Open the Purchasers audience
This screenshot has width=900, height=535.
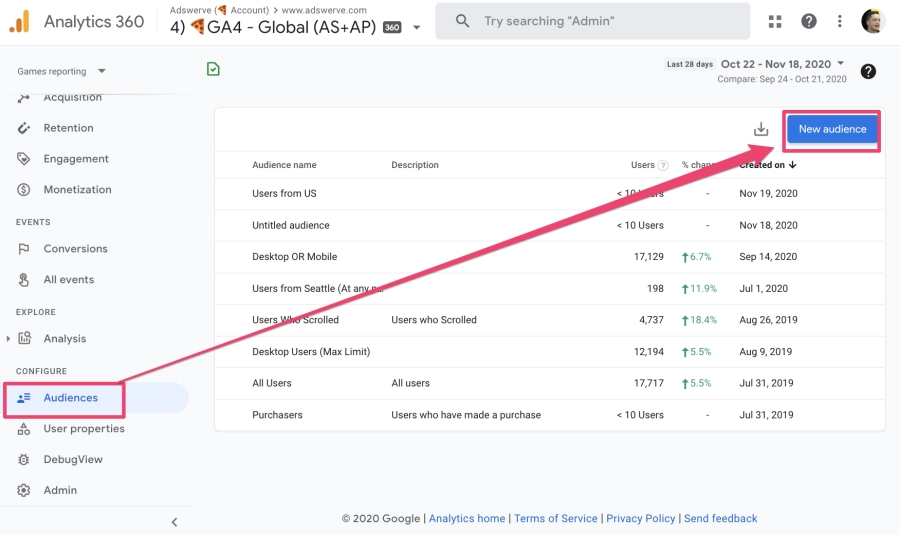pos(277,414)
